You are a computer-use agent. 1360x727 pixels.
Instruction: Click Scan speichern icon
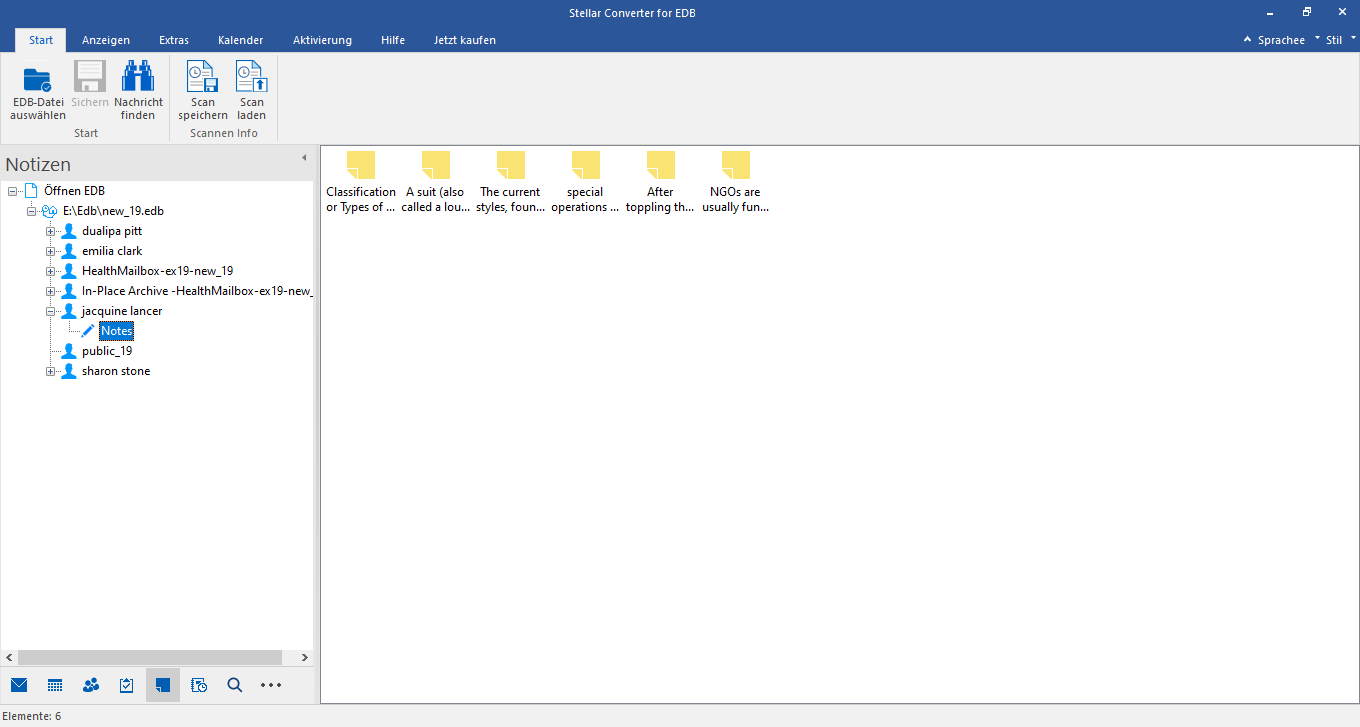[203, 78]
